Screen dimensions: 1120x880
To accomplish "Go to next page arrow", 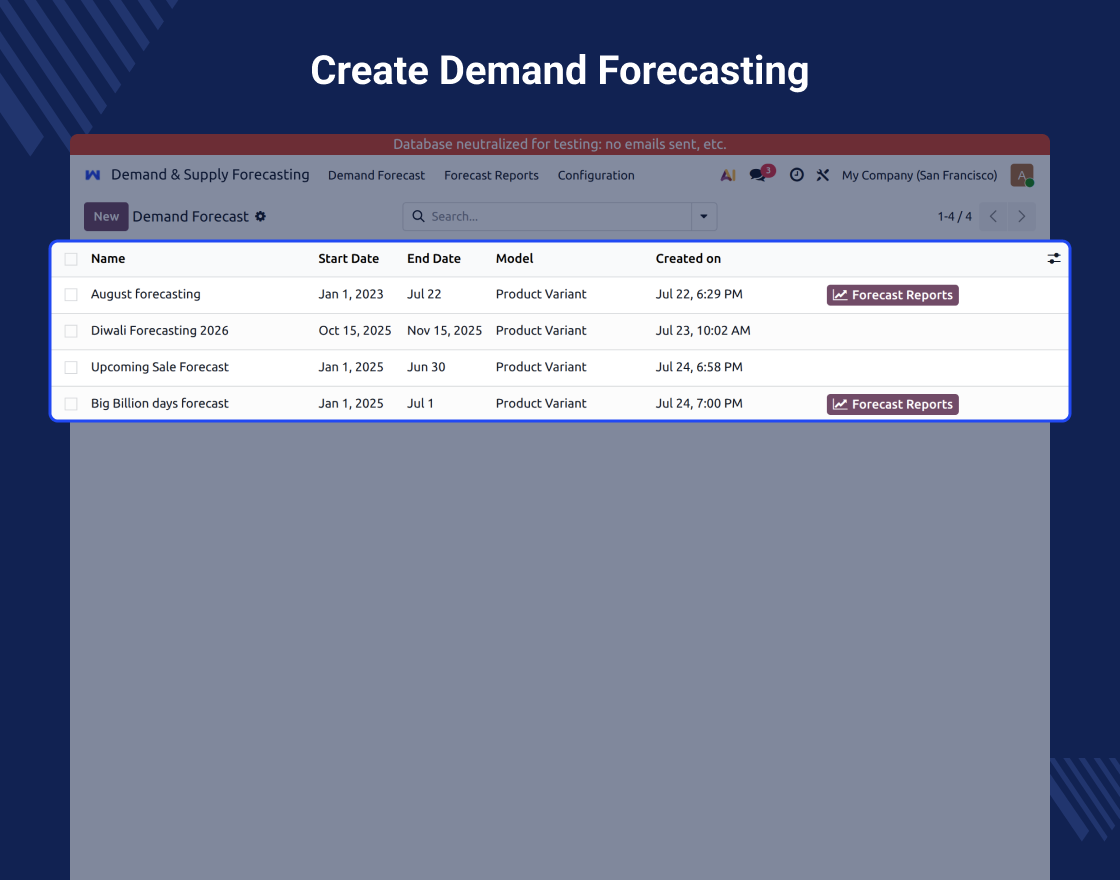I will point(1021,216).
